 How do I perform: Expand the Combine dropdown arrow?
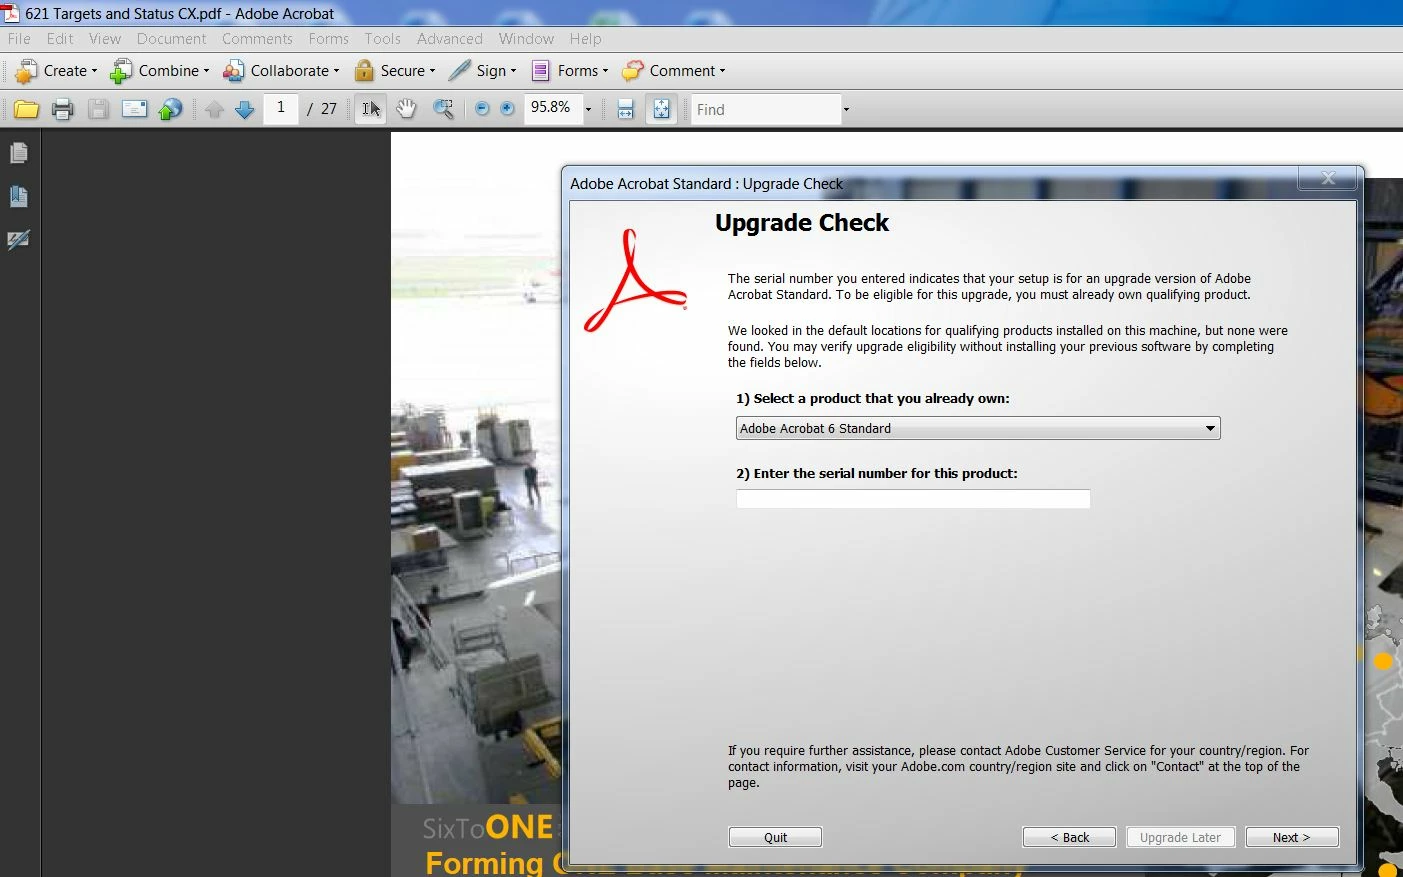[x=206, y=71]
